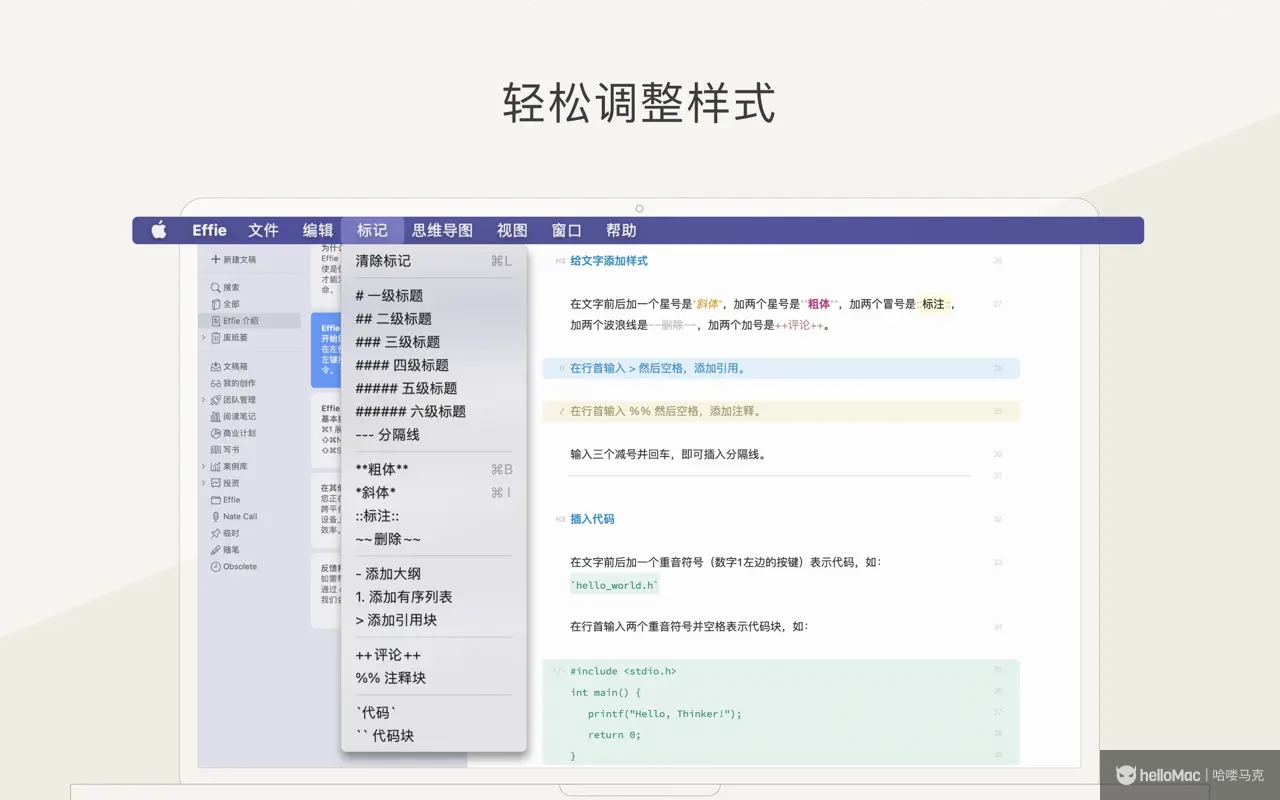Apply # 一级标题 heading style
This screenshot has height=800, width=1280.
click(x=434, y=296)
